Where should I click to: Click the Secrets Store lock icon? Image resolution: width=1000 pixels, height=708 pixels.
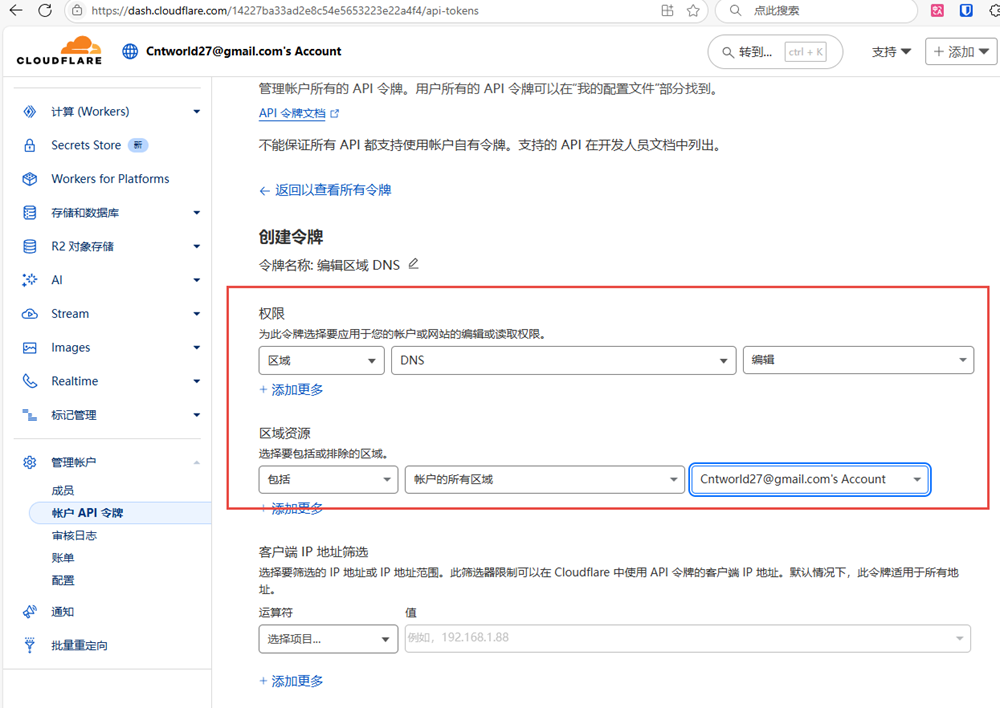tap(29, 145)
